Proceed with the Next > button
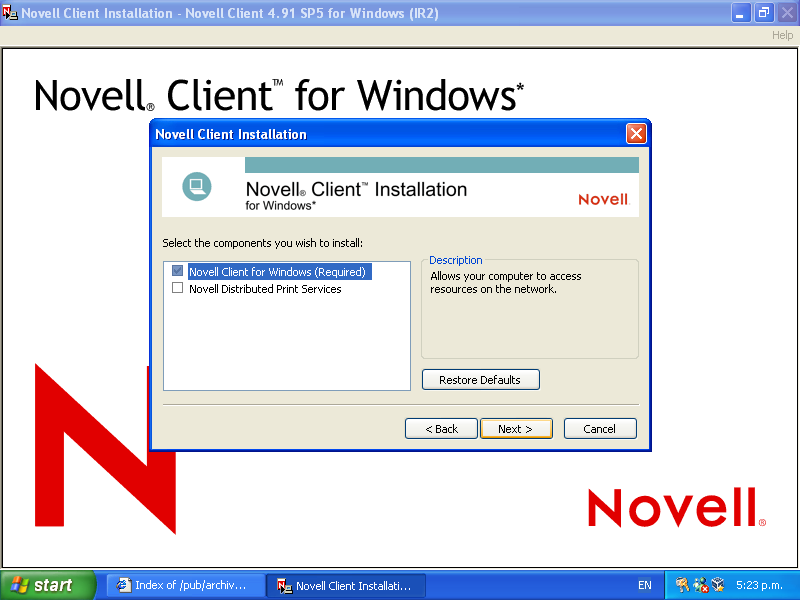 pyautogui.click(x=516, y=429)
